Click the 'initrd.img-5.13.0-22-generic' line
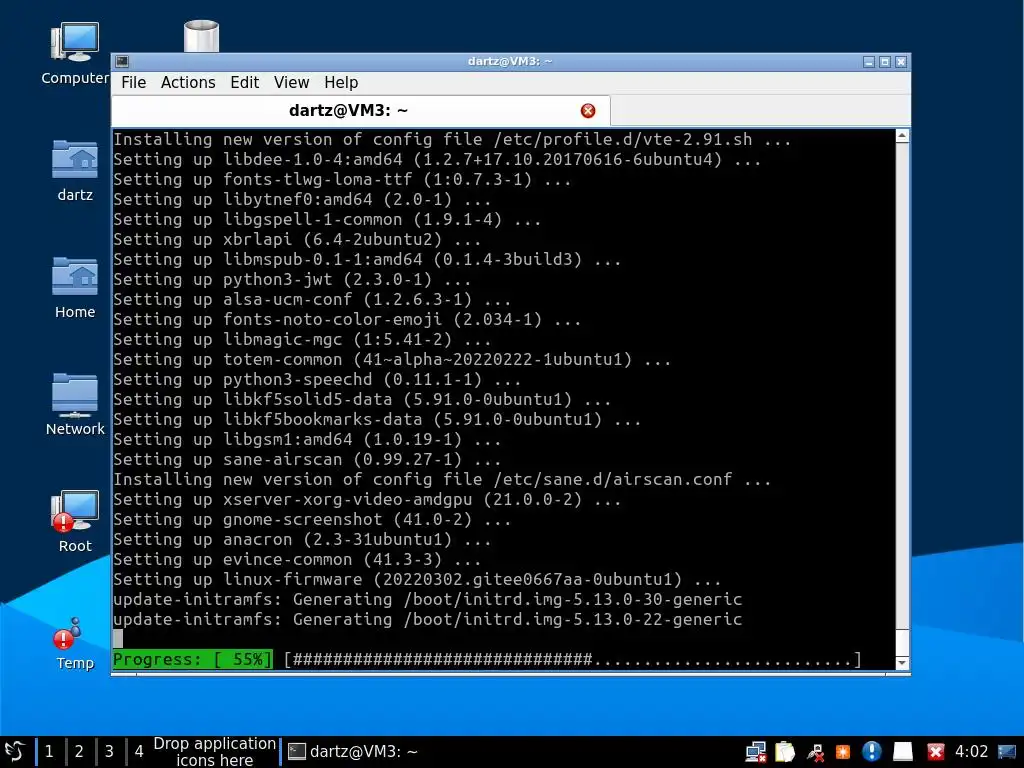The width and height of the screenshot is (1024, 768). coord(427,619)
